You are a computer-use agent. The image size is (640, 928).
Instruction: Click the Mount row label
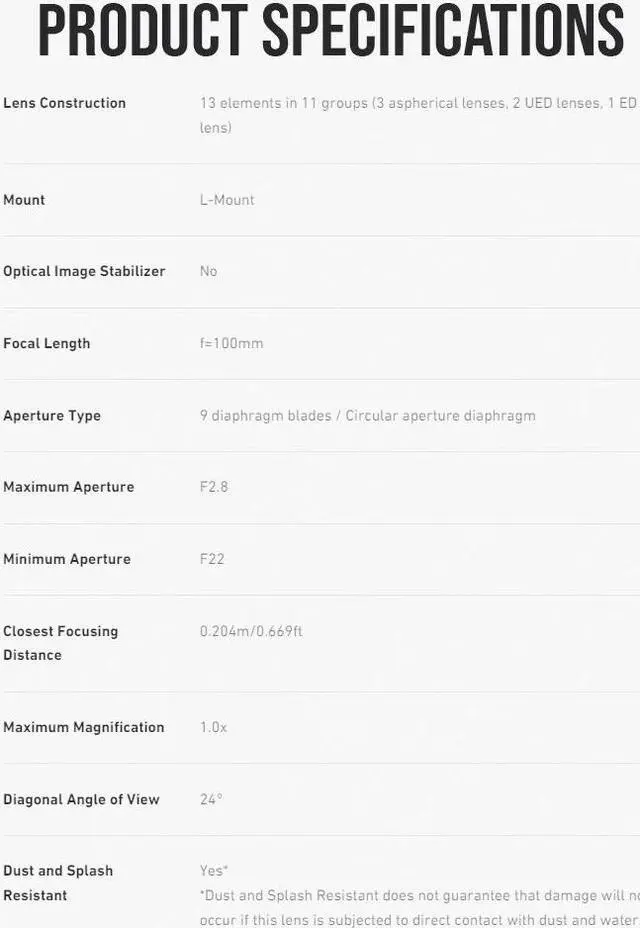(x=24, y=200)
